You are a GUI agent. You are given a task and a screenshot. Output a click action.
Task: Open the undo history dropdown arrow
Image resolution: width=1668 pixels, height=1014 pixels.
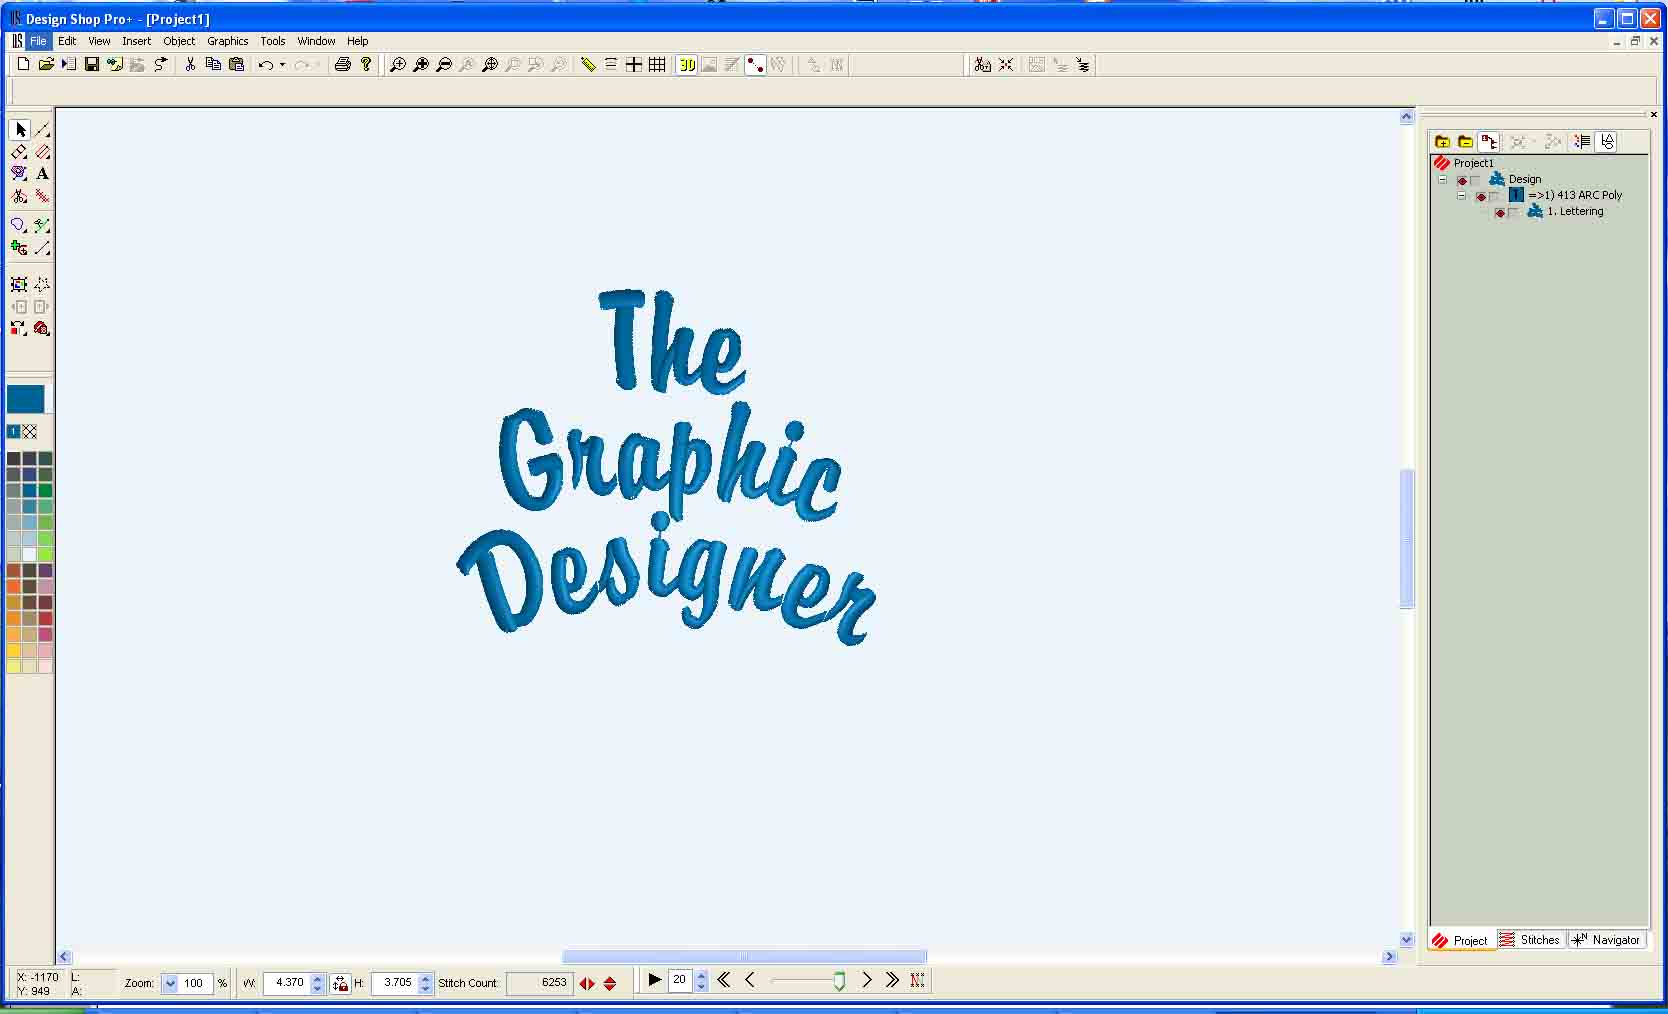(282, 65)
